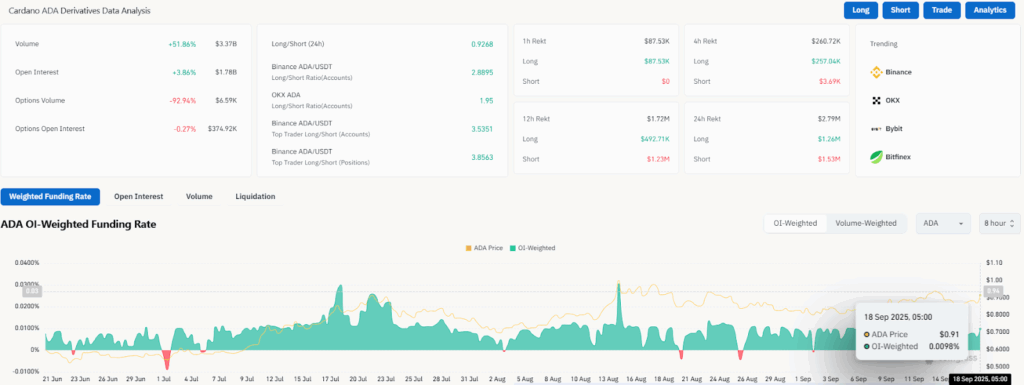Screen dimensions: 1024x385
Task: Click the 13 Aug date on chart axis
Action: click(x=609, y=378)
